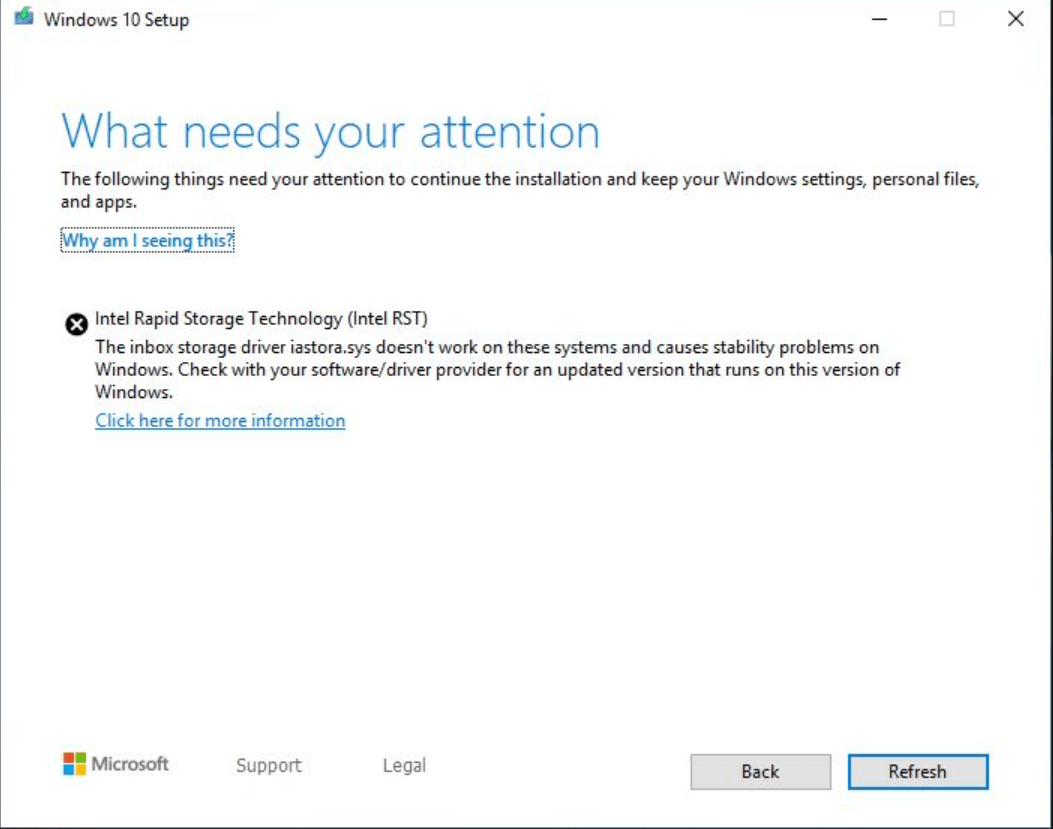The width and height of the screenshot is (1053, 829).
Task: Open 'Click here for more information' link
Action: (x=220, y=421)
